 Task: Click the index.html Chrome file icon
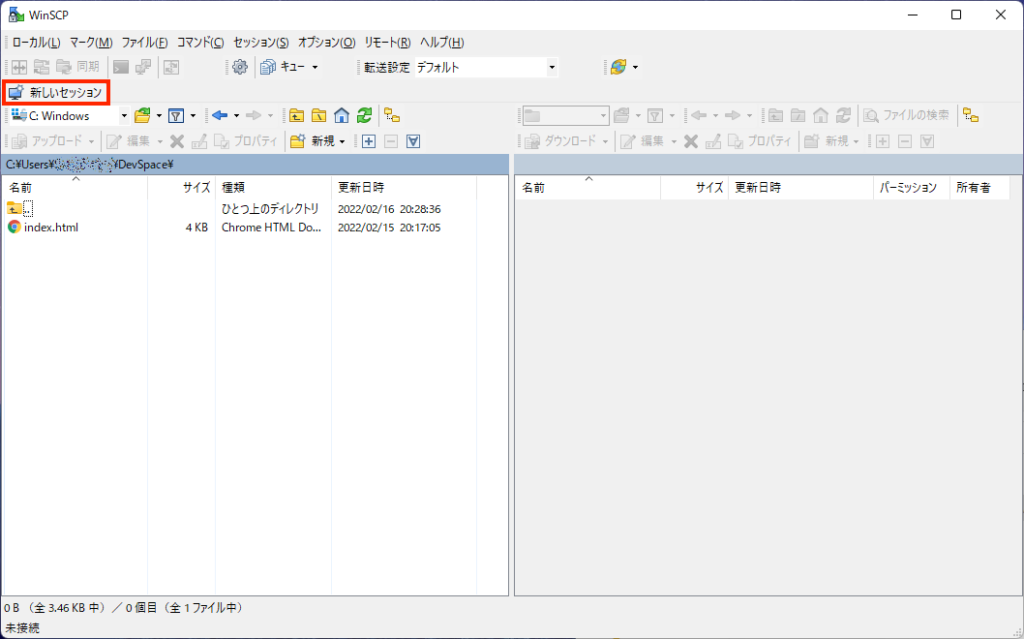(x=14, y=227)
